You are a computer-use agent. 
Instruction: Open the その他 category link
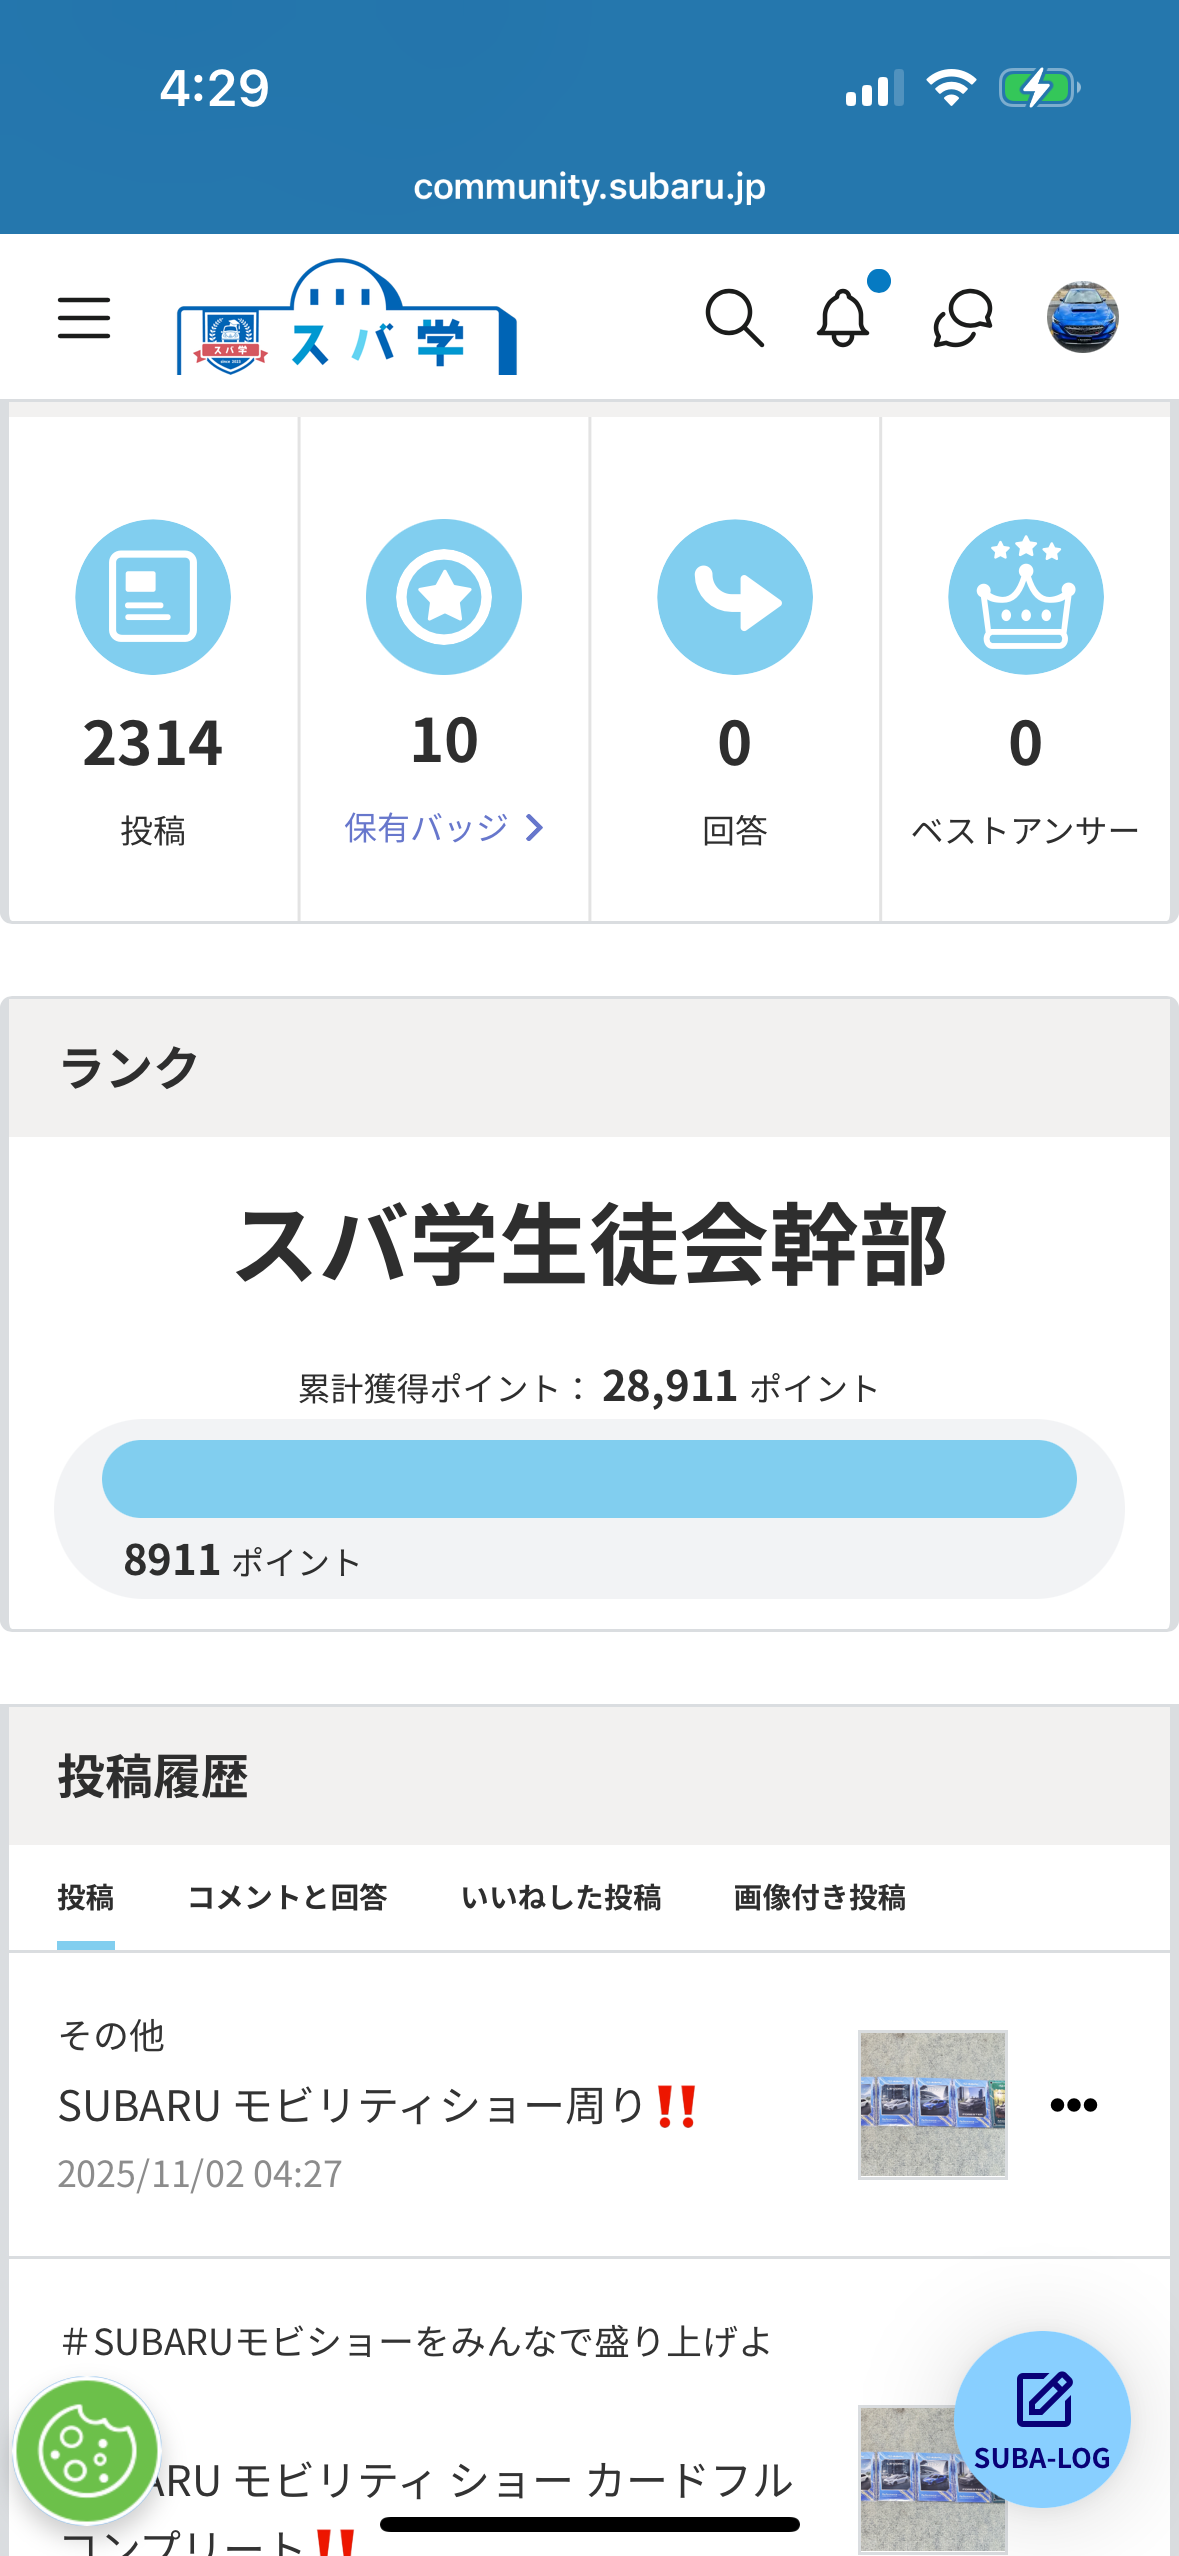pyautogui.click(x=111, y=2035)
